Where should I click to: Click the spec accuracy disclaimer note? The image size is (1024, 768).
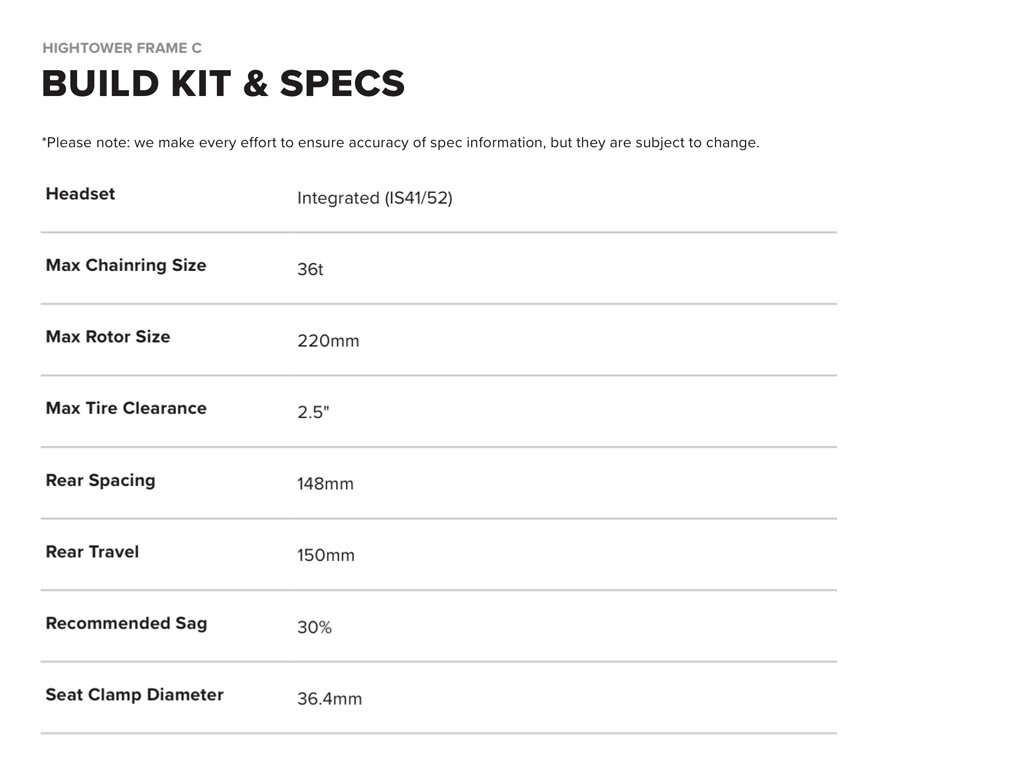coord(400,142)
